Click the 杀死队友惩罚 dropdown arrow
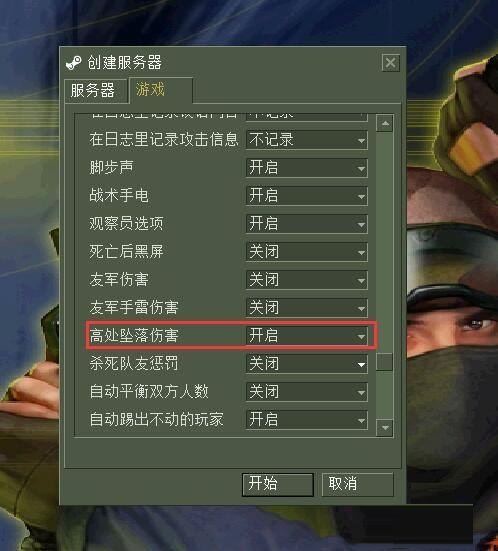The width and height of the screenshot is (498, 551). tap(361, 364)
